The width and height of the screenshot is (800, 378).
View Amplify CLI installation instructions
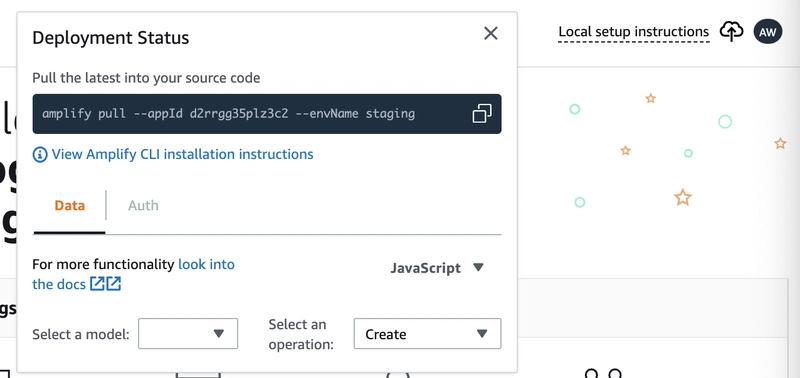coord(183,154)
